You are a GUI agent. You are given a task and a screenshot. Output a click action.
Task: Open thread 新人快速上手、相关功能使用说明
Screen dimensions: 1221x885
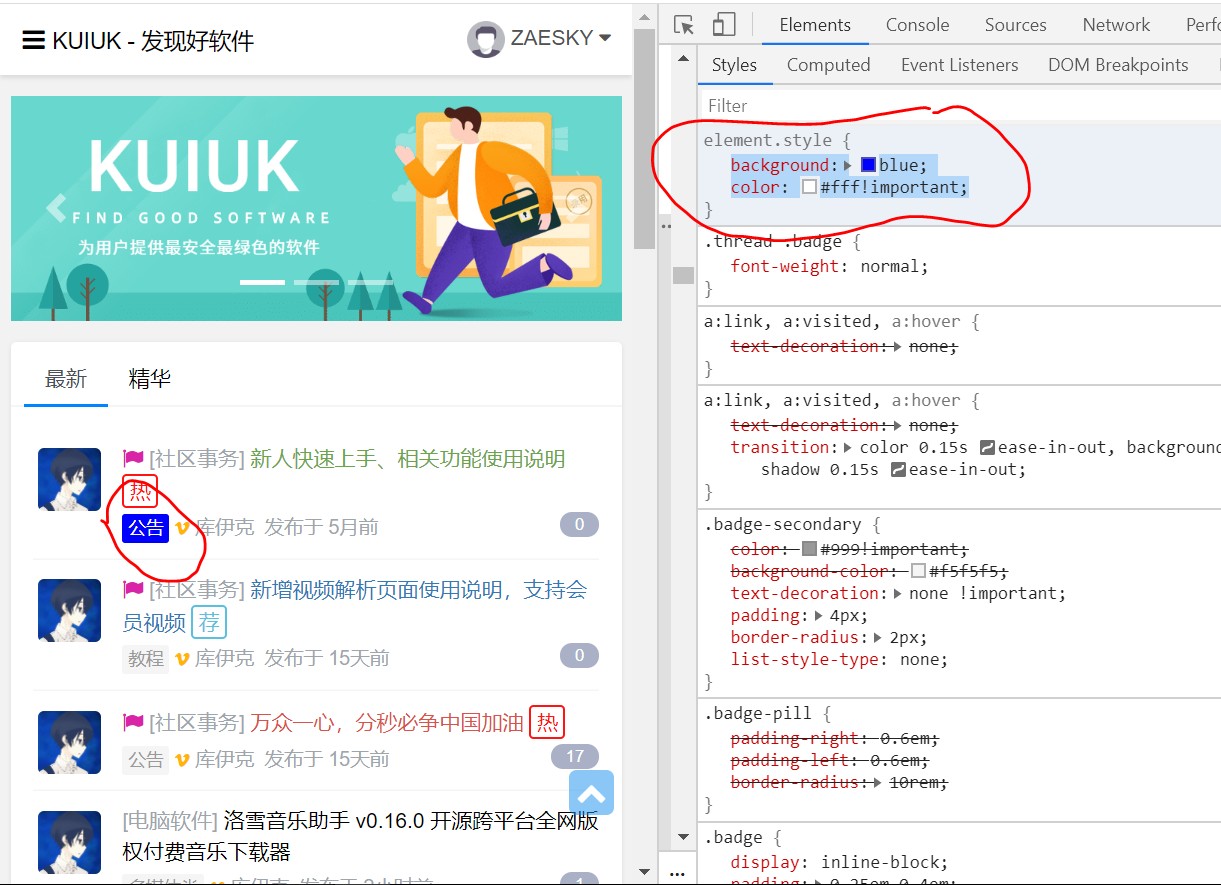(x=407, y=459)
